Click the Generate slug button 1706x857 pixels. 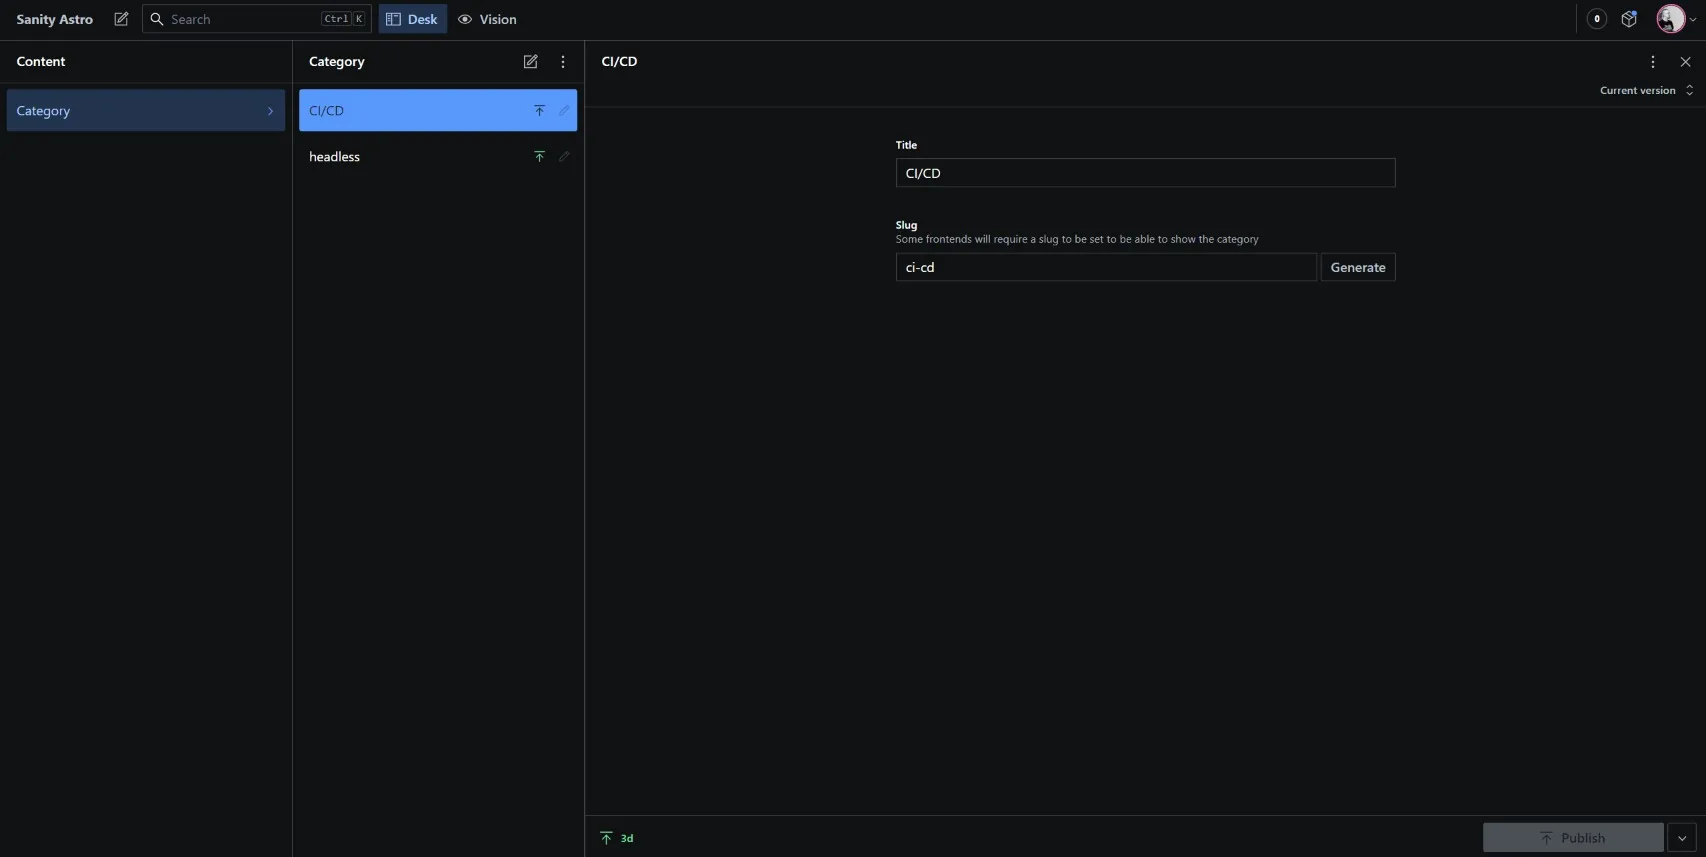click(1357, 267)
